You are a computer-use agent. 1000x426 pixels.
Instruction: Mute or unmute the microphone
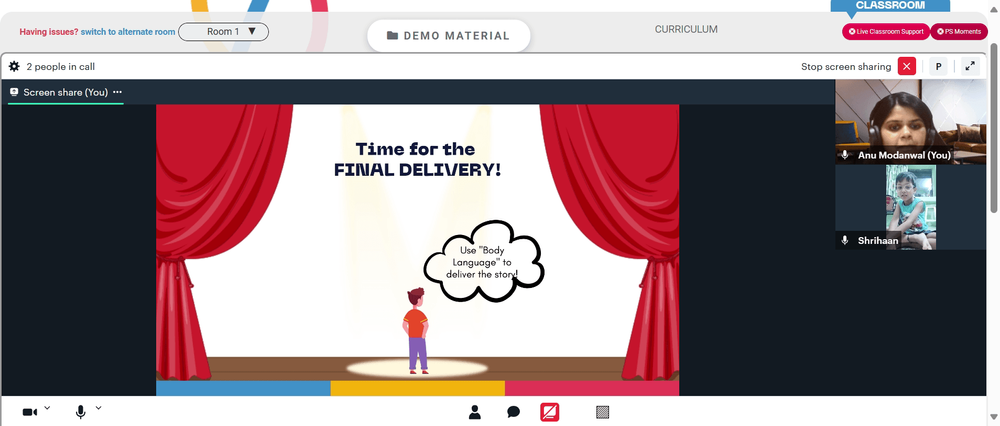(80, 412)
